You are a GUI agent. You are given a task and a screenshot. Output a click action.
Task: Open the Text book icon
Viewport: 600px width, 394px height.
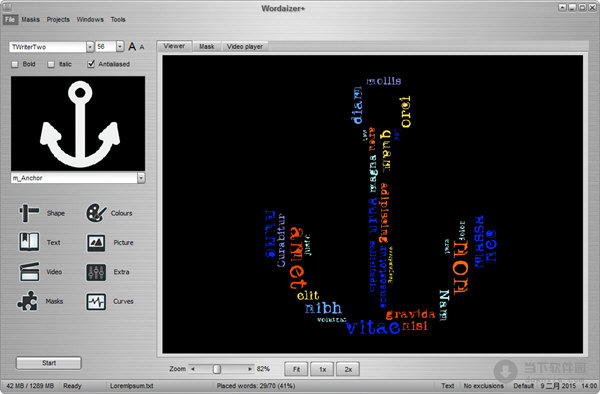29,242
